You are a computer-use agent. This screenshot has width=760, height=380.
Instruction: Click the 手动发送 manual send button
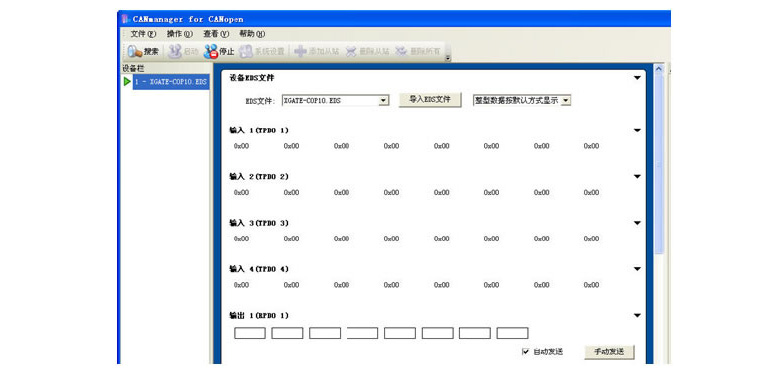609,352
